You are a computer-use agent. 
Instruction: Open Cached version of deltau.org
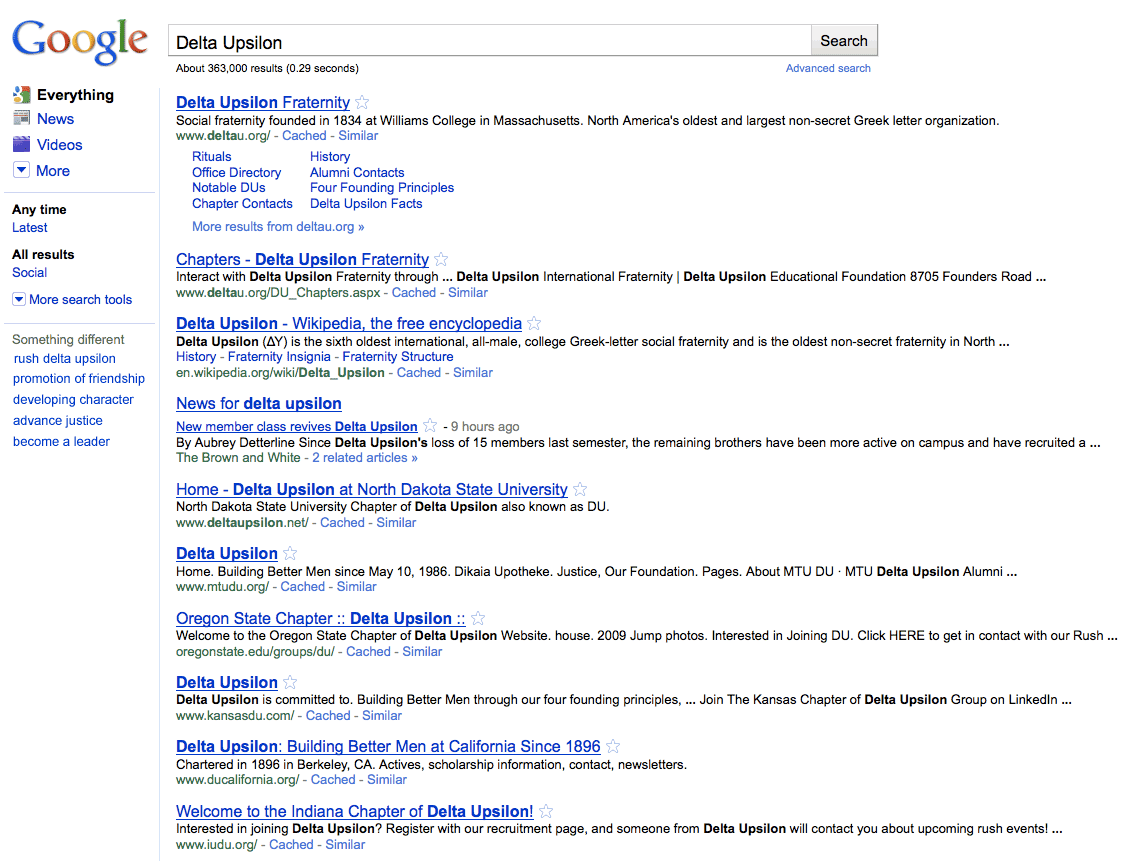click(304, 136)
